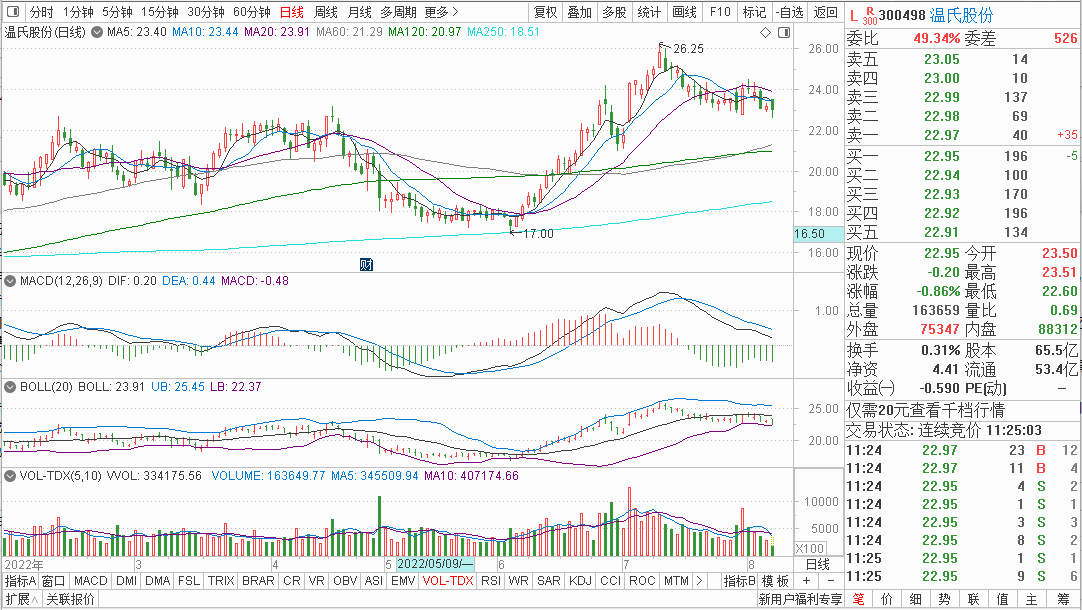The image size is (1082, 610).
Task: Switch to the 15分钟 period
Action: pos(160,12)
